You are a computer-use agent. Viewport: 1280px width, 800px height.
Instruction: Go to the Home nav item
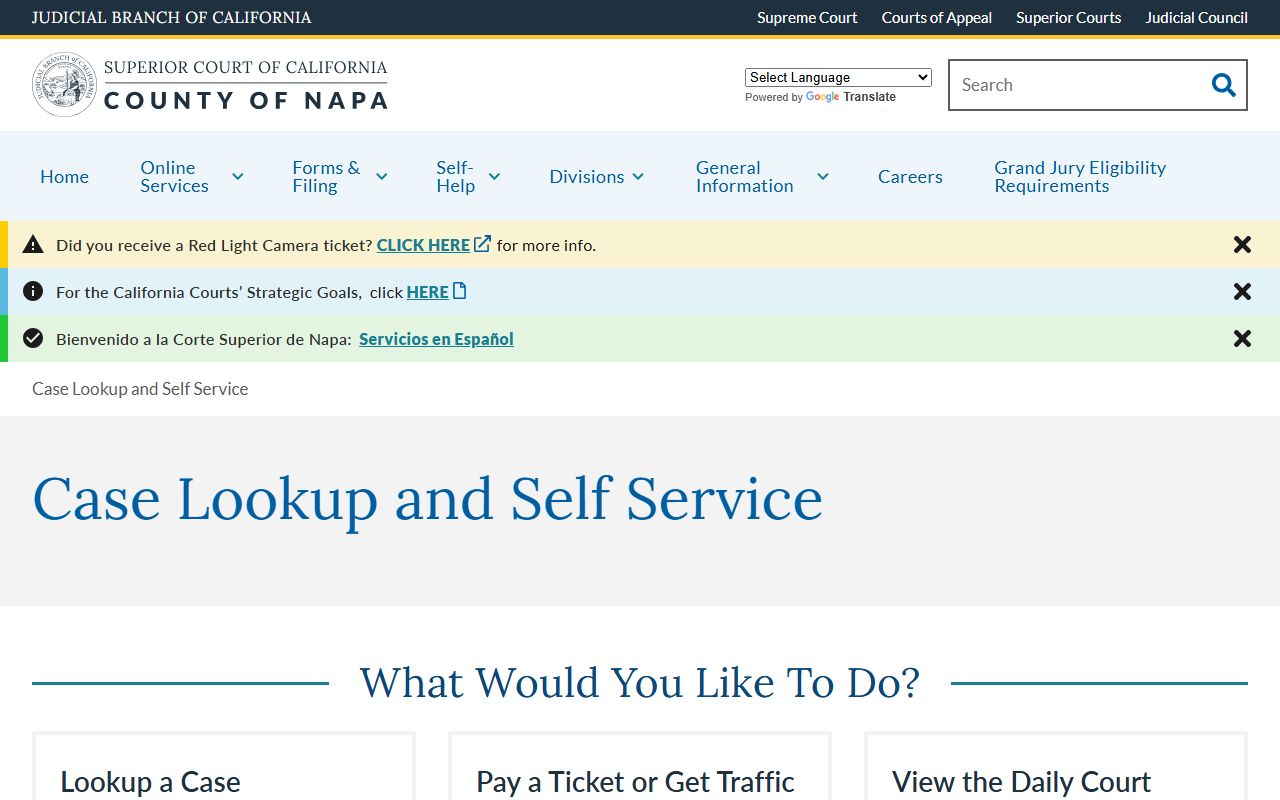point(64,177)
